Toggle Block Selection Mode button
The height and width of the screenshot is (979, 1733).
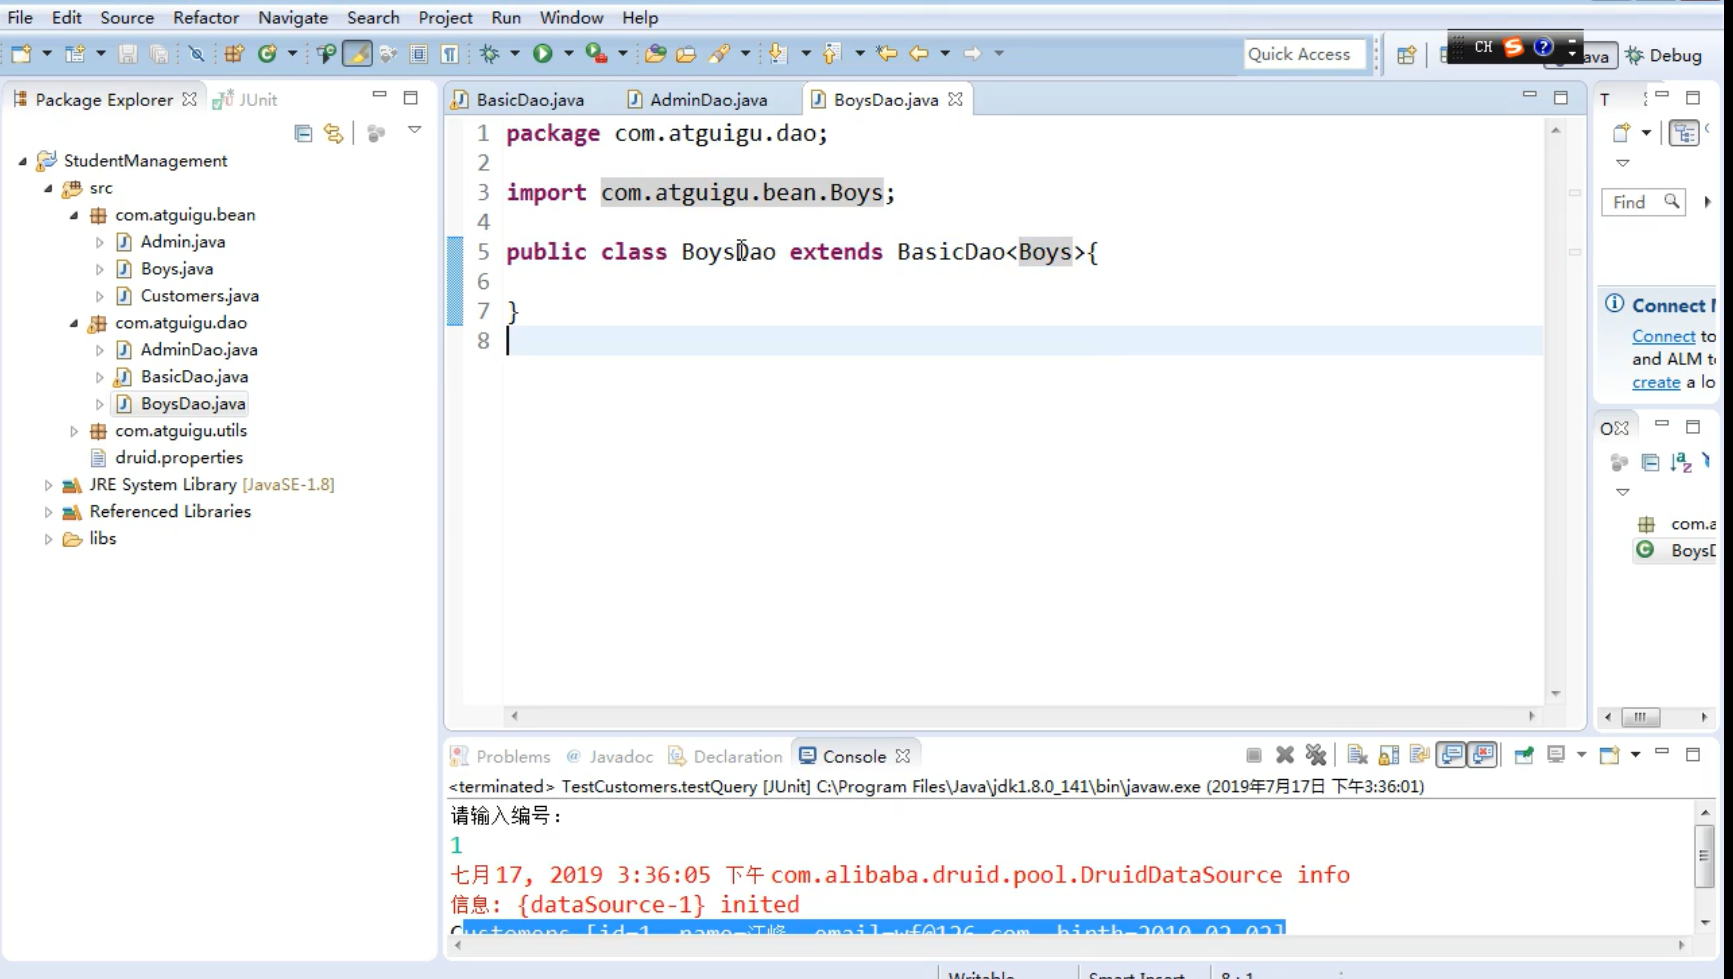click(x=419, y=54)
